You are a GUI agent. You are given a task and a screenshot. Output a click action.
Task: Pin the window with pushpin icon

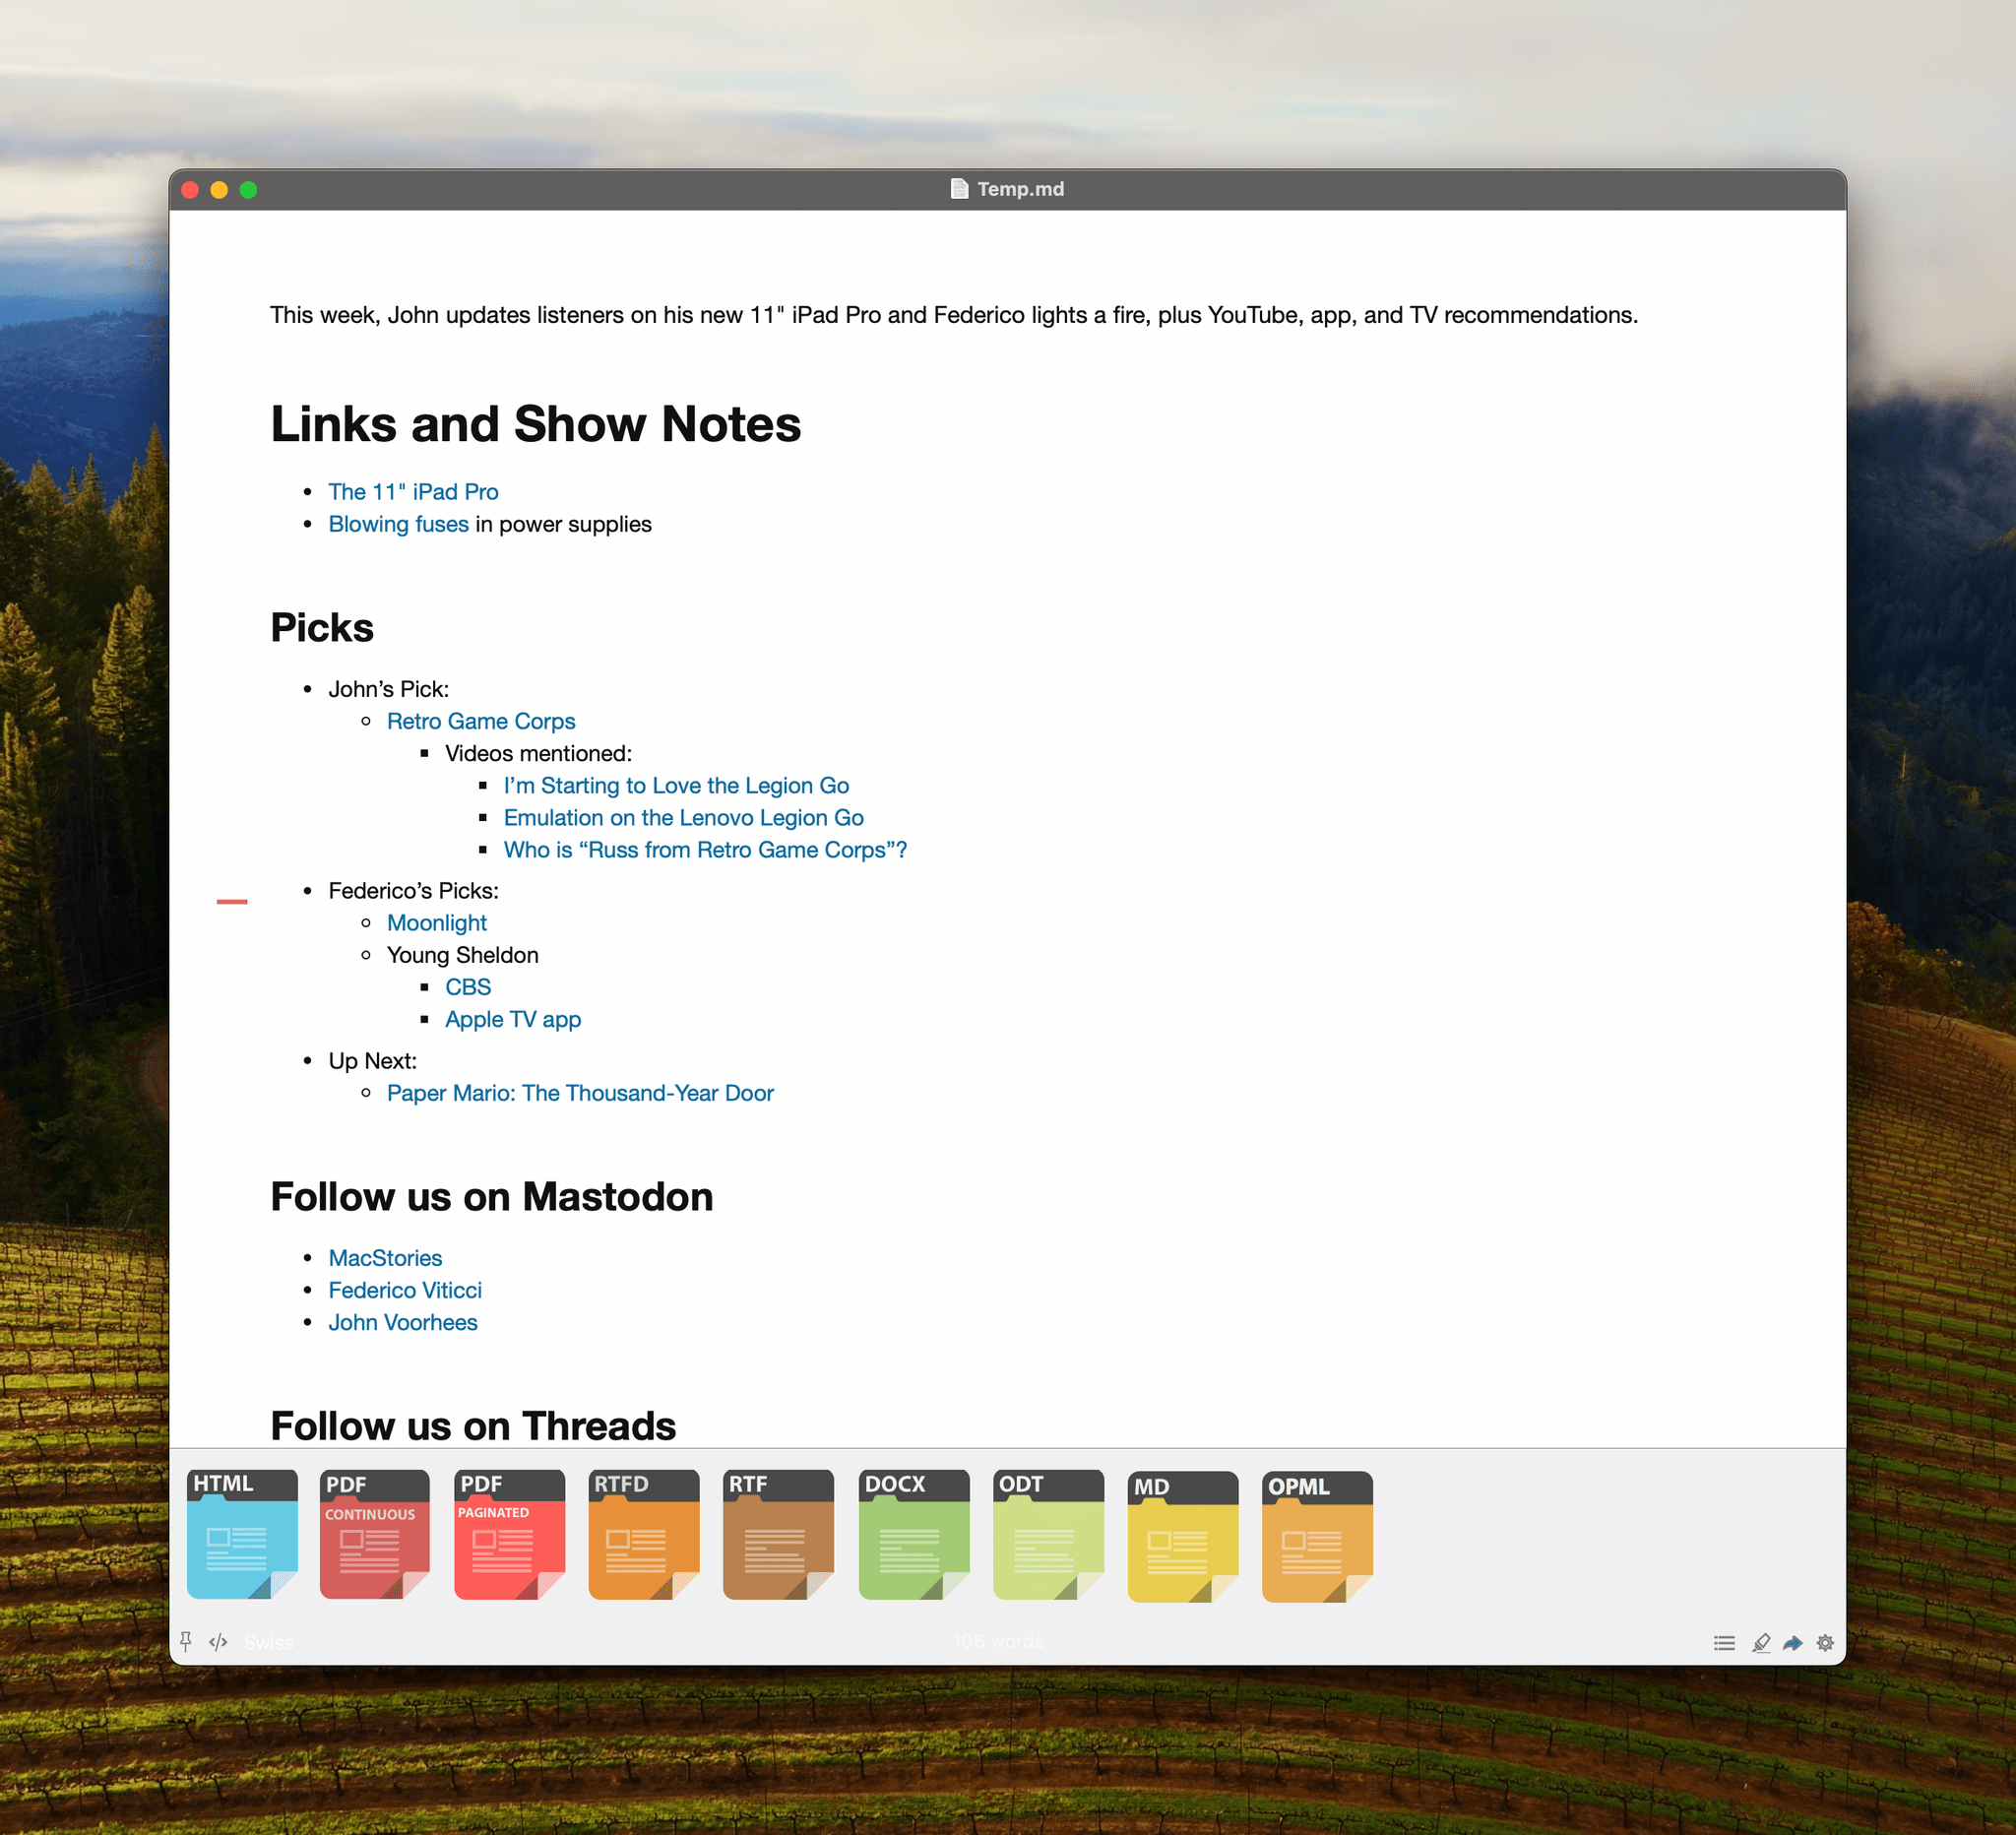click(x=186, y=1642)
